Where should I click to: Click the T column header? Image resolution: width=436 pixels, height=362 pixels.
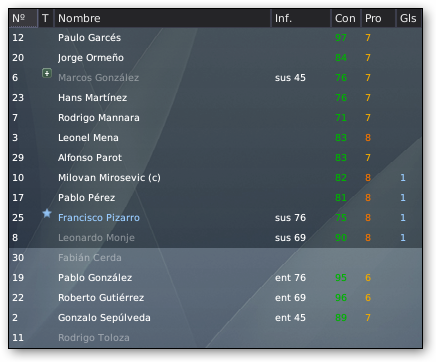[46, 18]
